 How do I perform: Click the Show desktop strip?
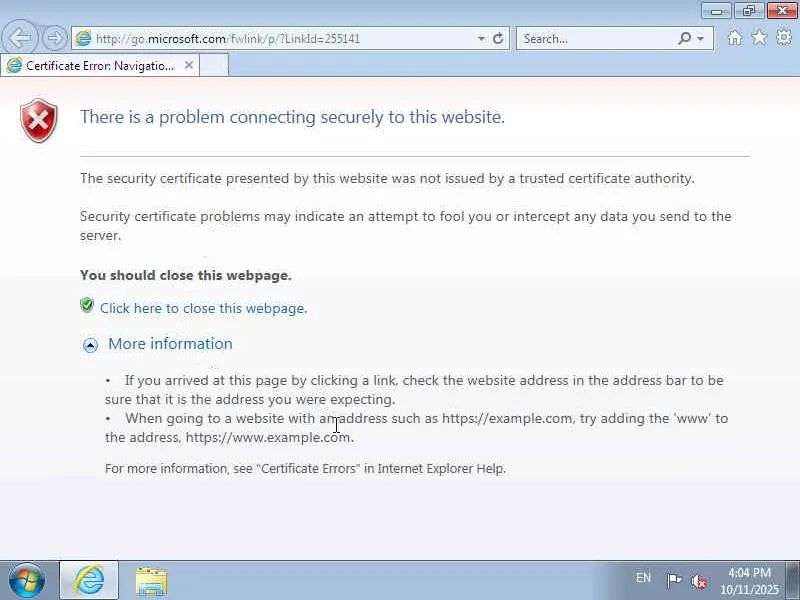point(793,581)
